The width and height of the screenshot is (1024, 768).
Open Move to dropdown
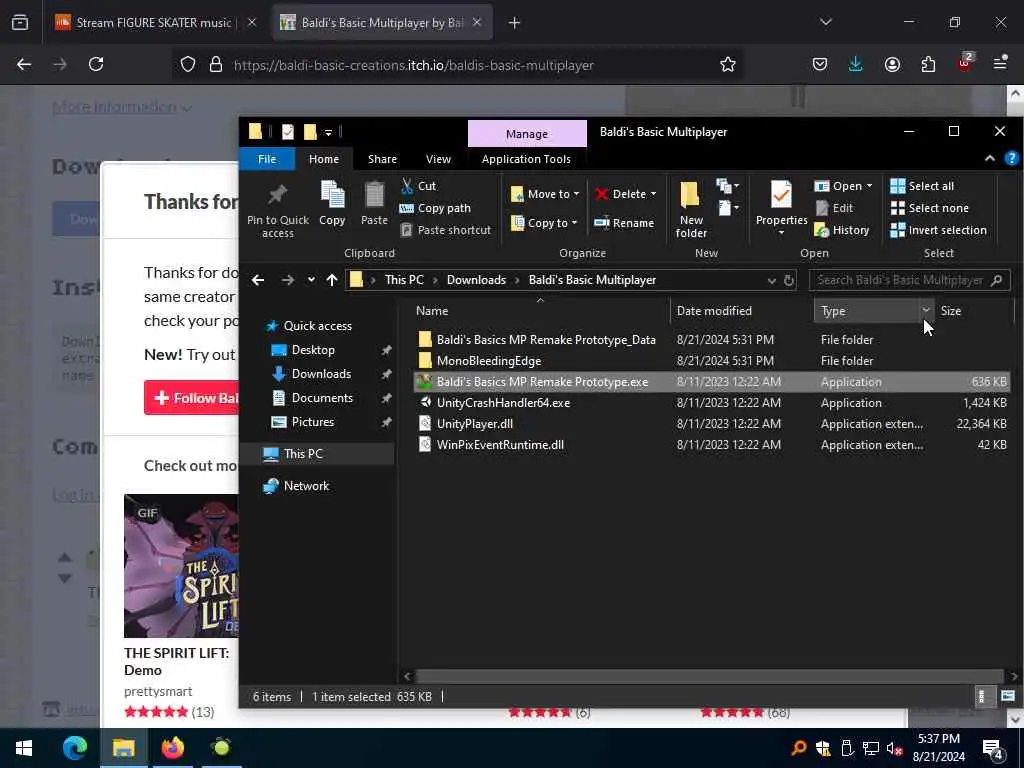tap(545, 194)
